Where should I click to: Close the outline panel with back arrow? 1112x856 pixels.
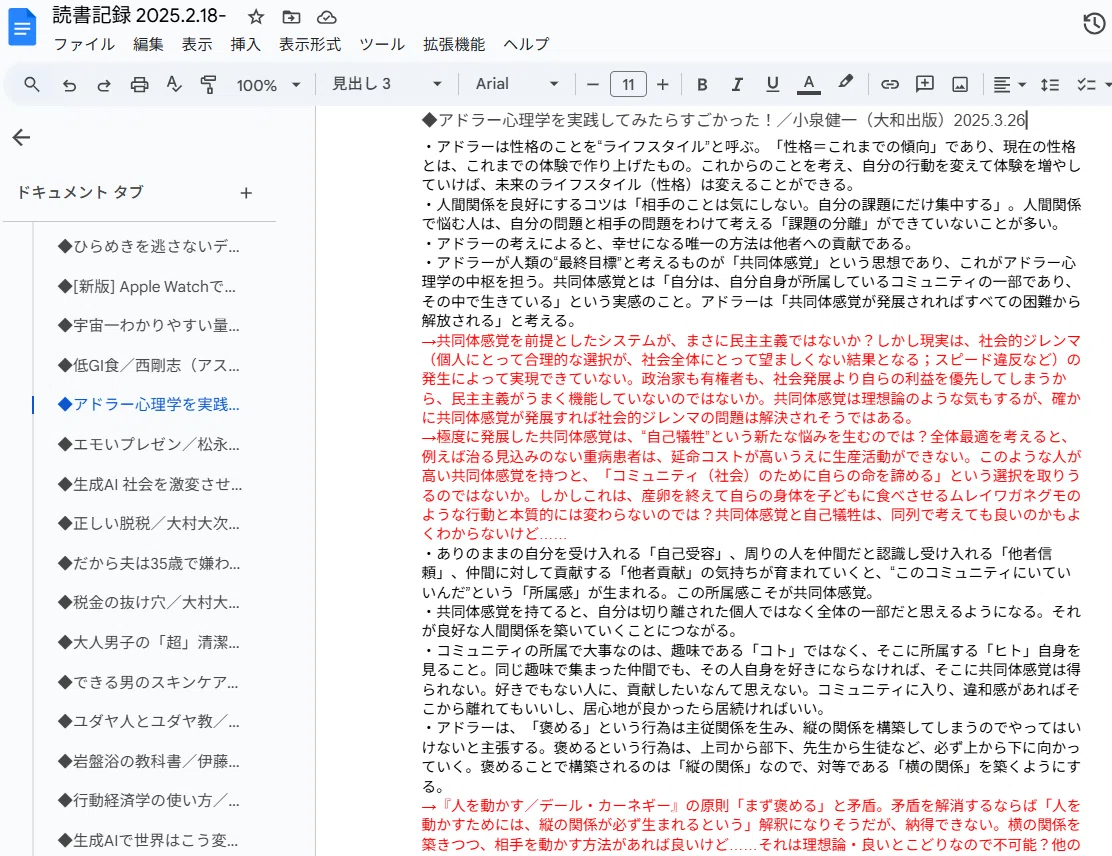(x=21, y=137)
